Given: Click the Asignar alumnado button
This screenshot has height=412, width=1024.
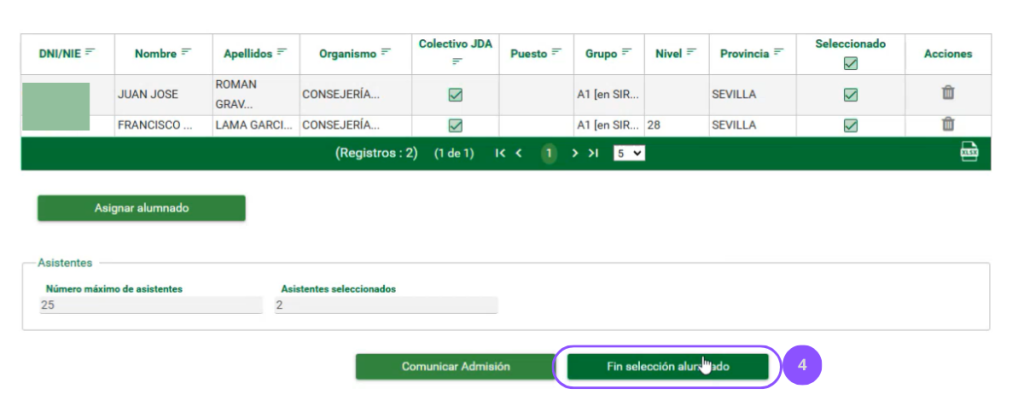Looking at the screenshot, I should coord(142,208).
